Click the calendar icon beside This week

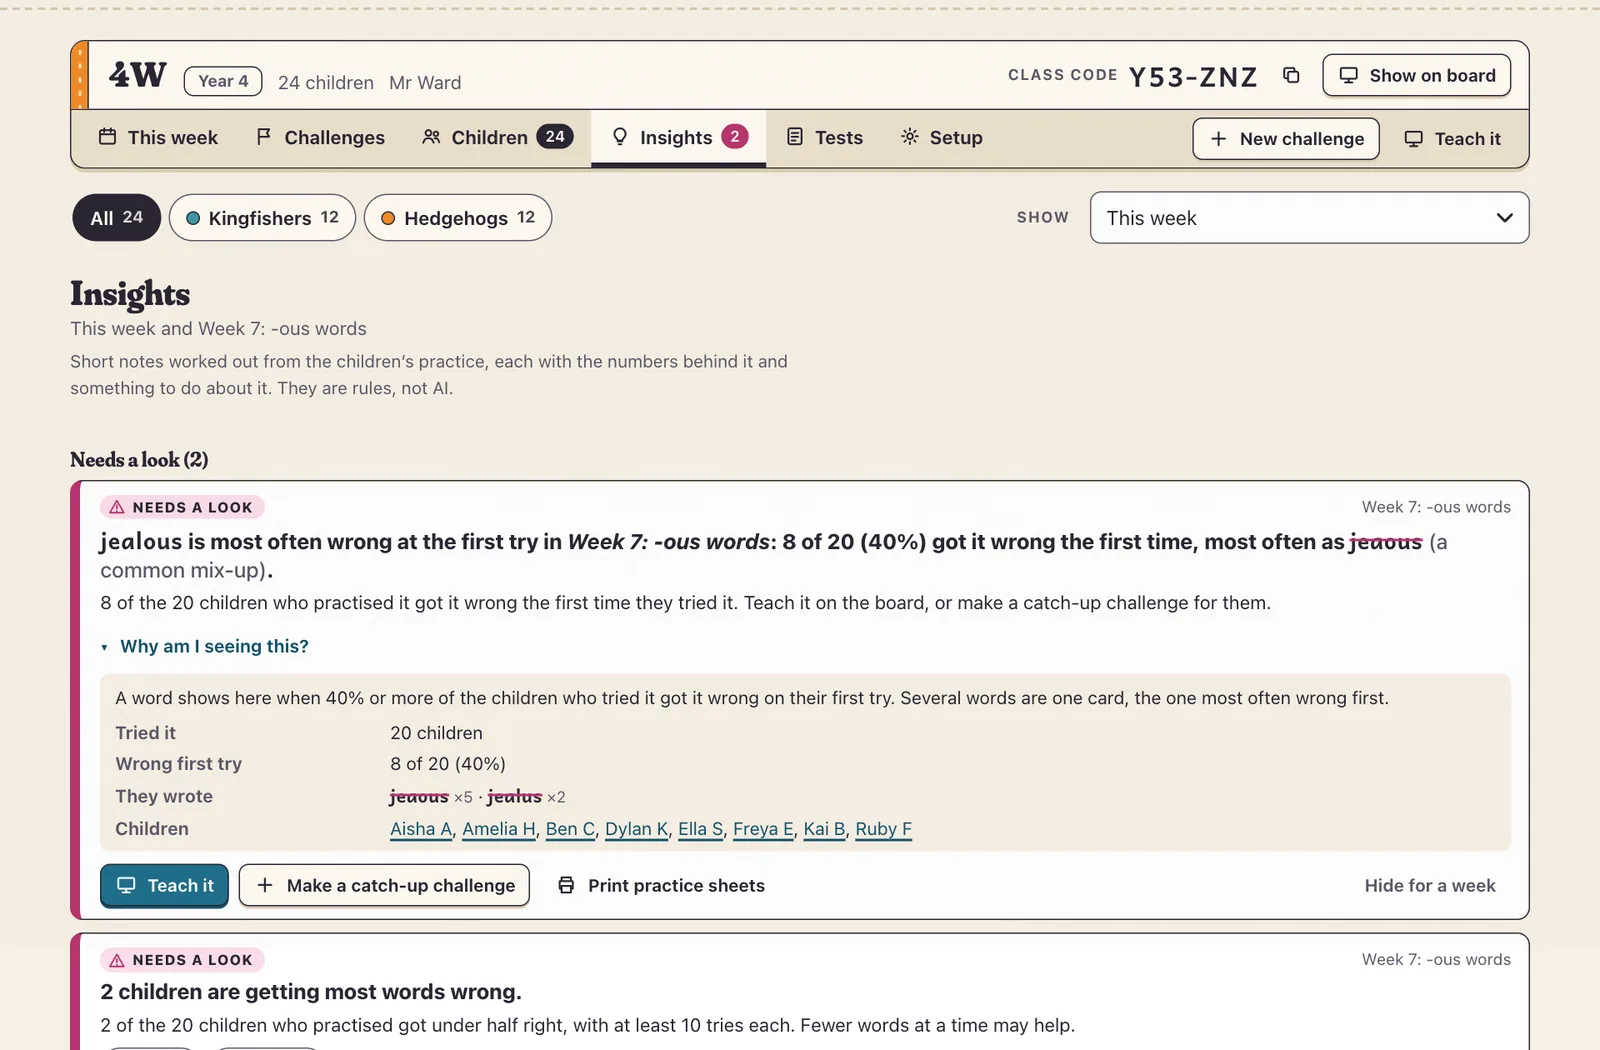pyautogui.click(x=107, y=136)
